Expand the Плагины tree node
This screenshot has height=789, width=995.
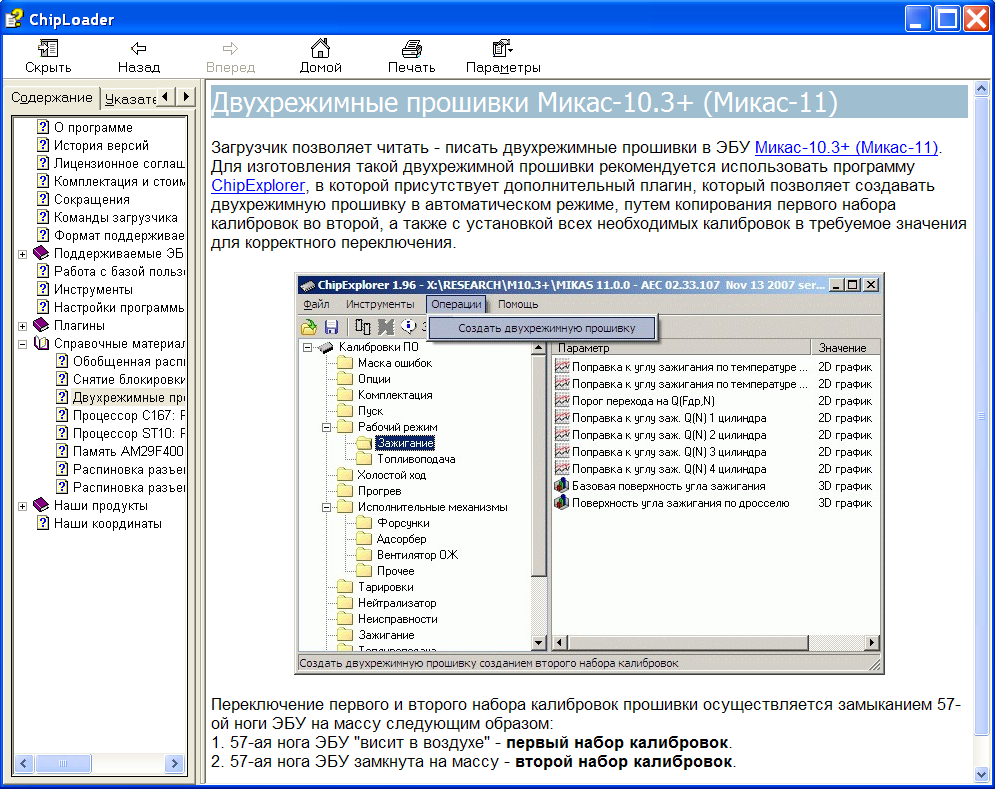[23, 326]
